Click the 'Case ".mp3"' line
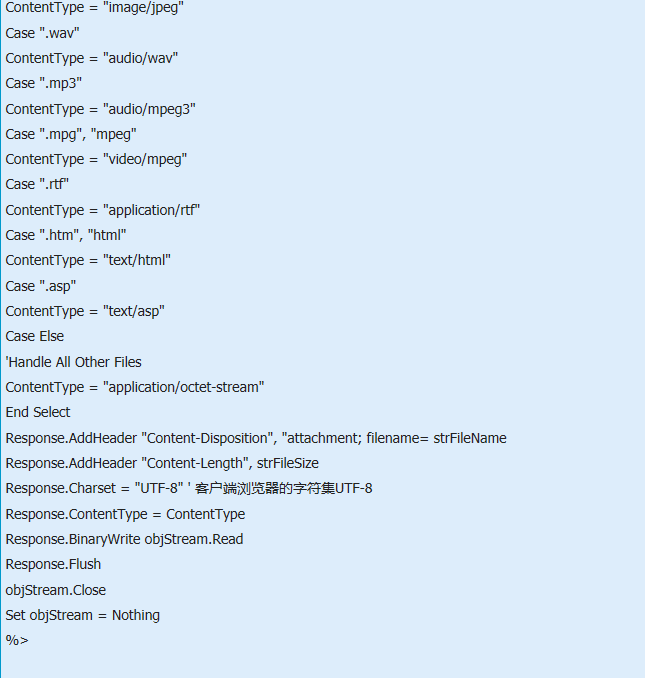Viewport: 645px width, 678px height. (x=44, y=83)
